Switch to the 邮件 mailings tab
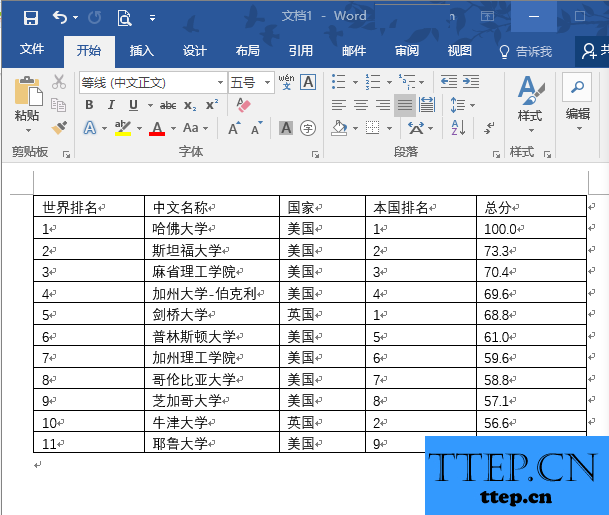The image size is (609, 515). click(354, 50)
